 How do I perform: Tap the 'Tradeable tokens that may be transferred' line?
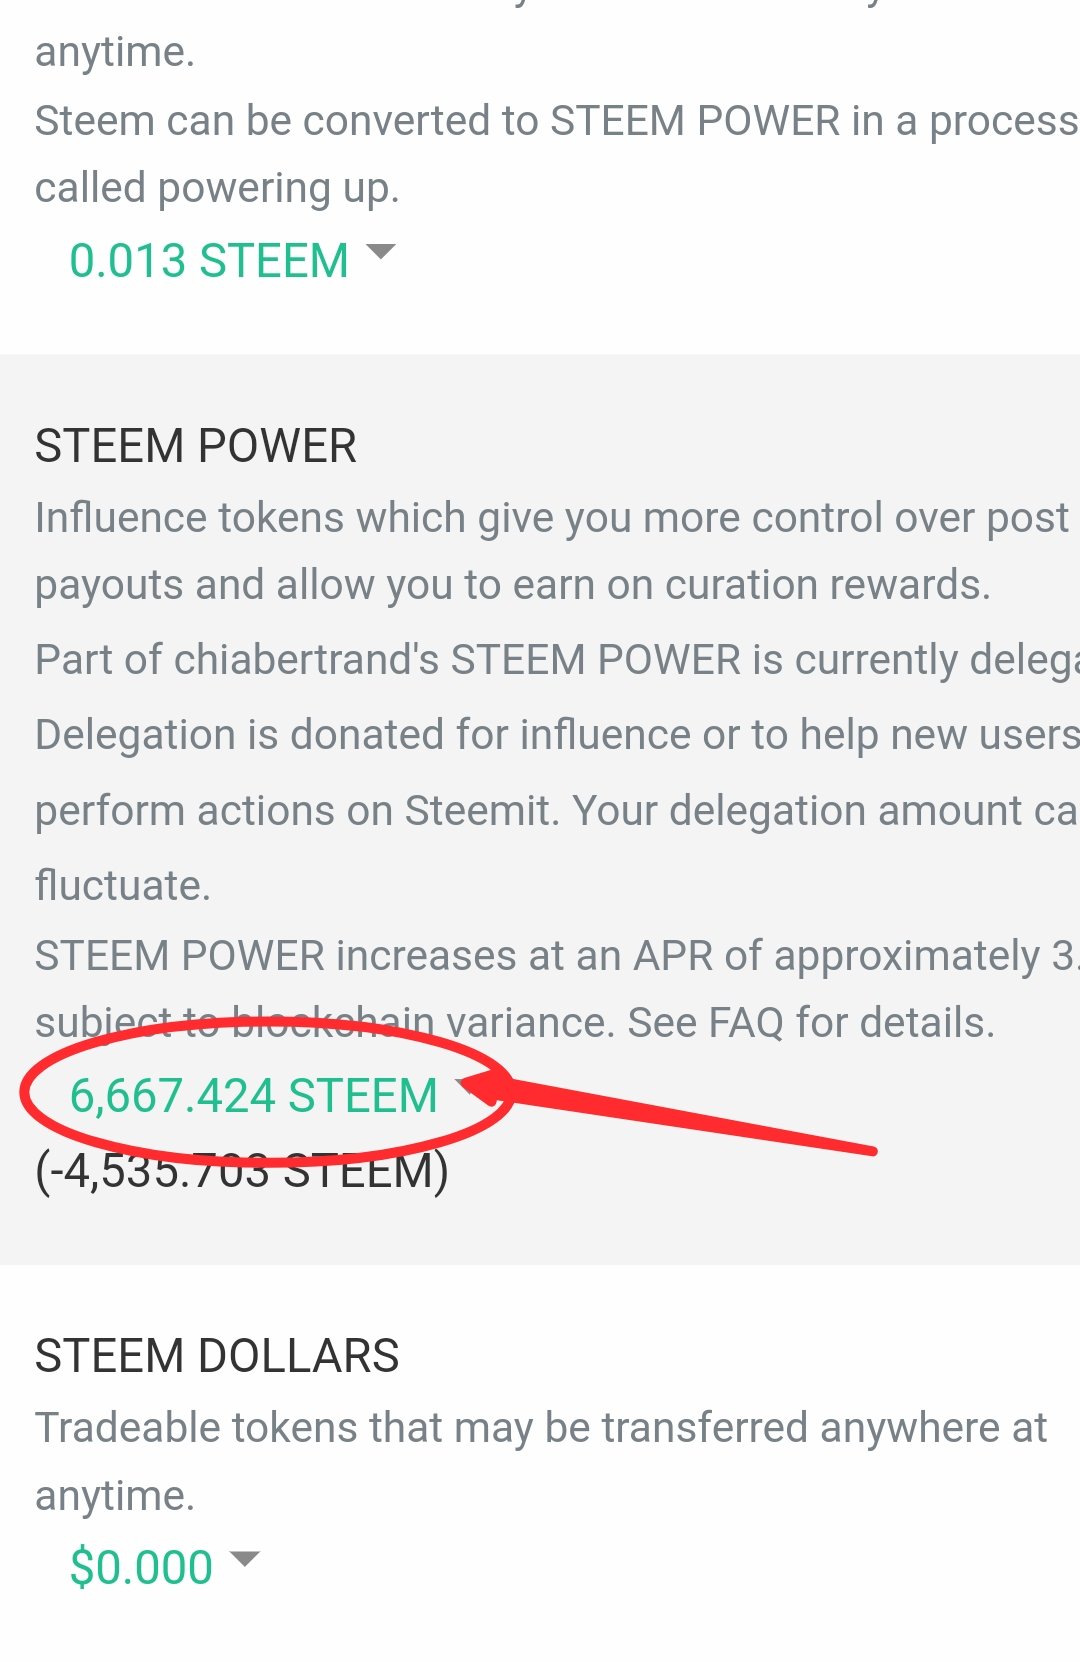point(541,1428)
